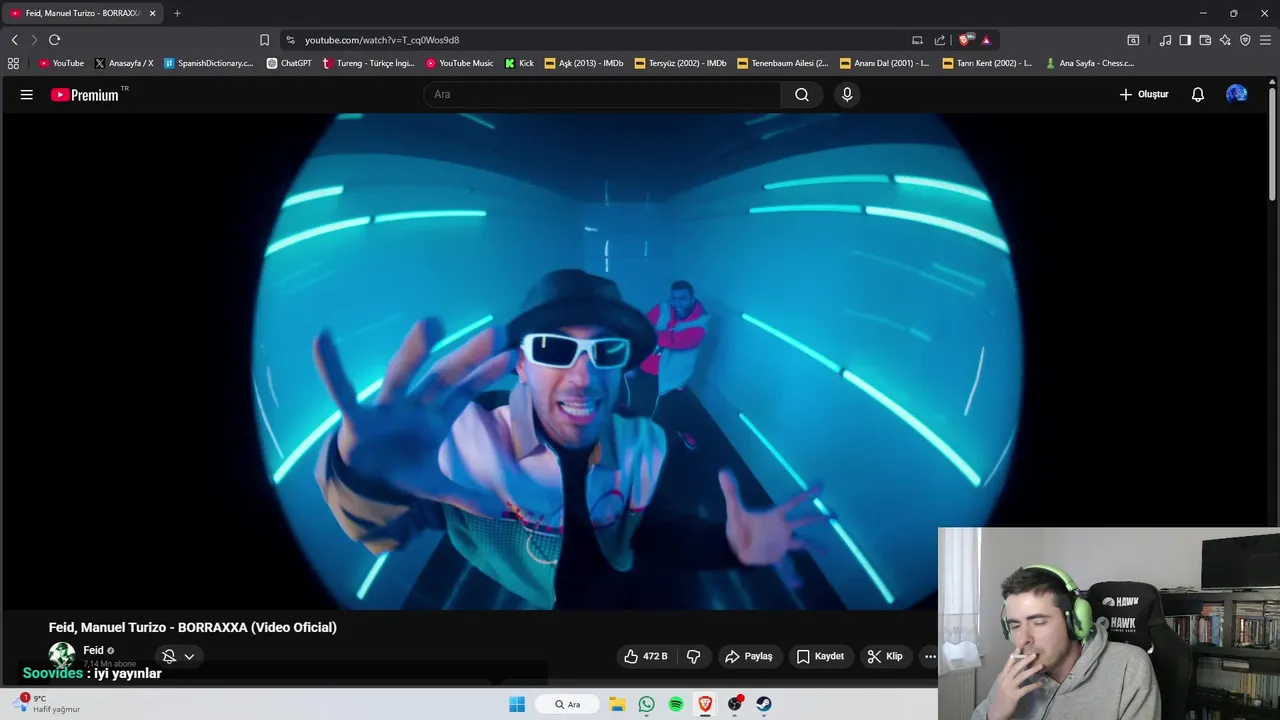Image resolution: width=1280 pixels, height=720 pixels.
Task: Dislike the BORRAXXA video
Action: 694,656
